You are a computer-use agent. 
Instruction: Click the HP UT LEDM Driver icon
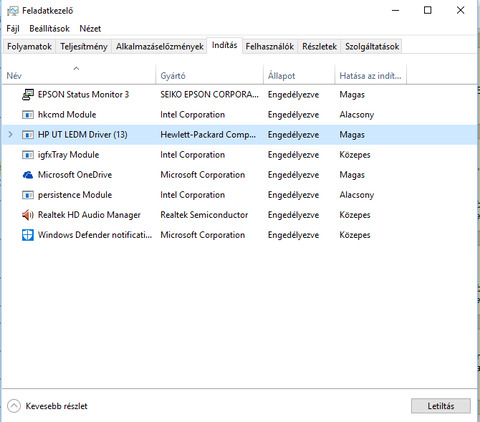(28, 135)
